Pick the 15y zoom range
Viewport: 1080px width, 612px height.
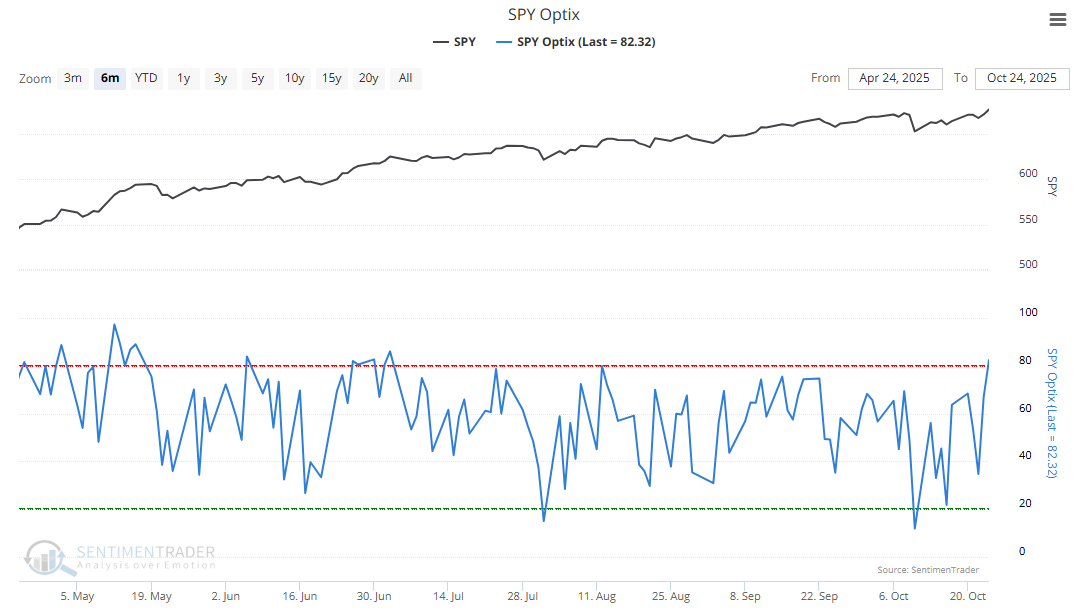[332, 78]
